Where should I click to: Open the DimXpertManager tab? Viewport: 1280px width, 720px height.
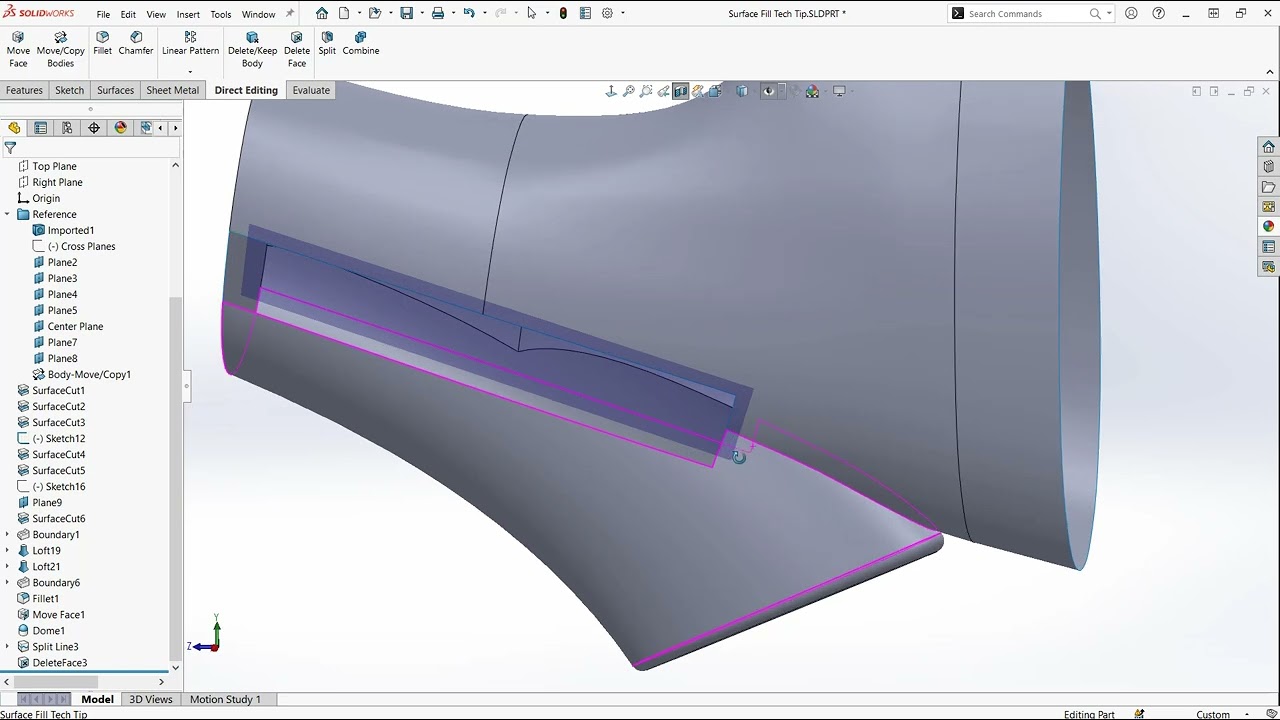click(x=94, y=127)
